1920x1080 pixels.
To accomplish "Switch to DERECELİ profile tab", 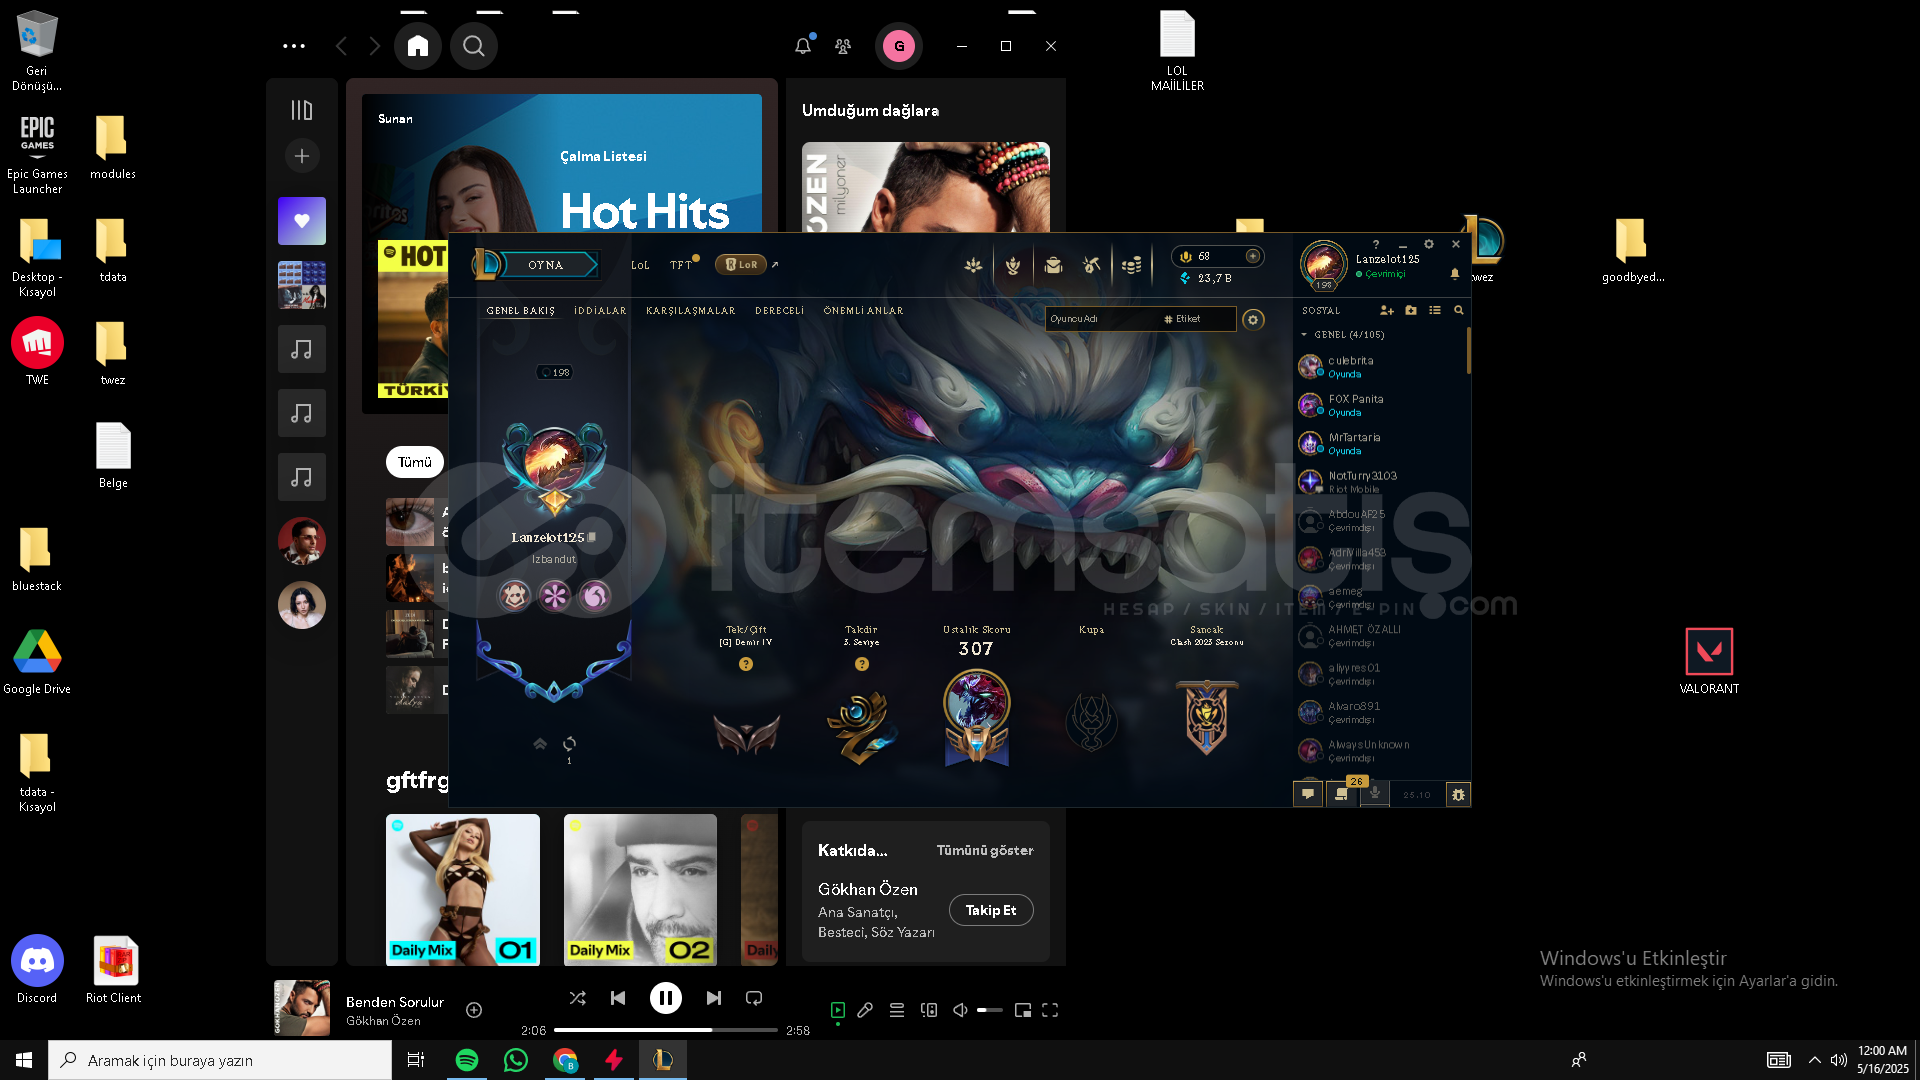I will point(779,311).
